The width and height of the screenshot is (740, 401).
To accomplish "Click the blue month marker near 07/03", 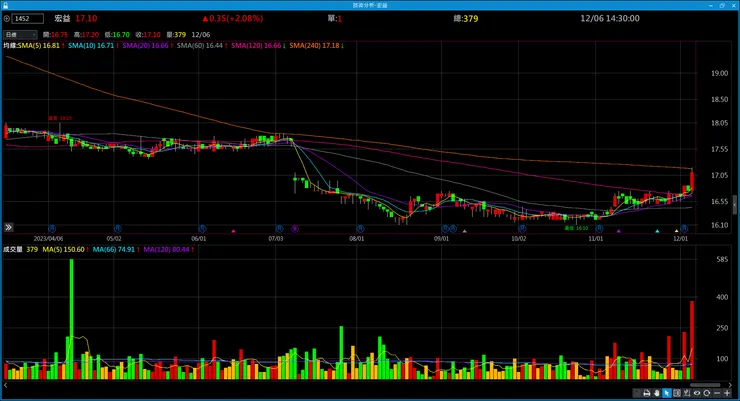I will coord(279,228).
